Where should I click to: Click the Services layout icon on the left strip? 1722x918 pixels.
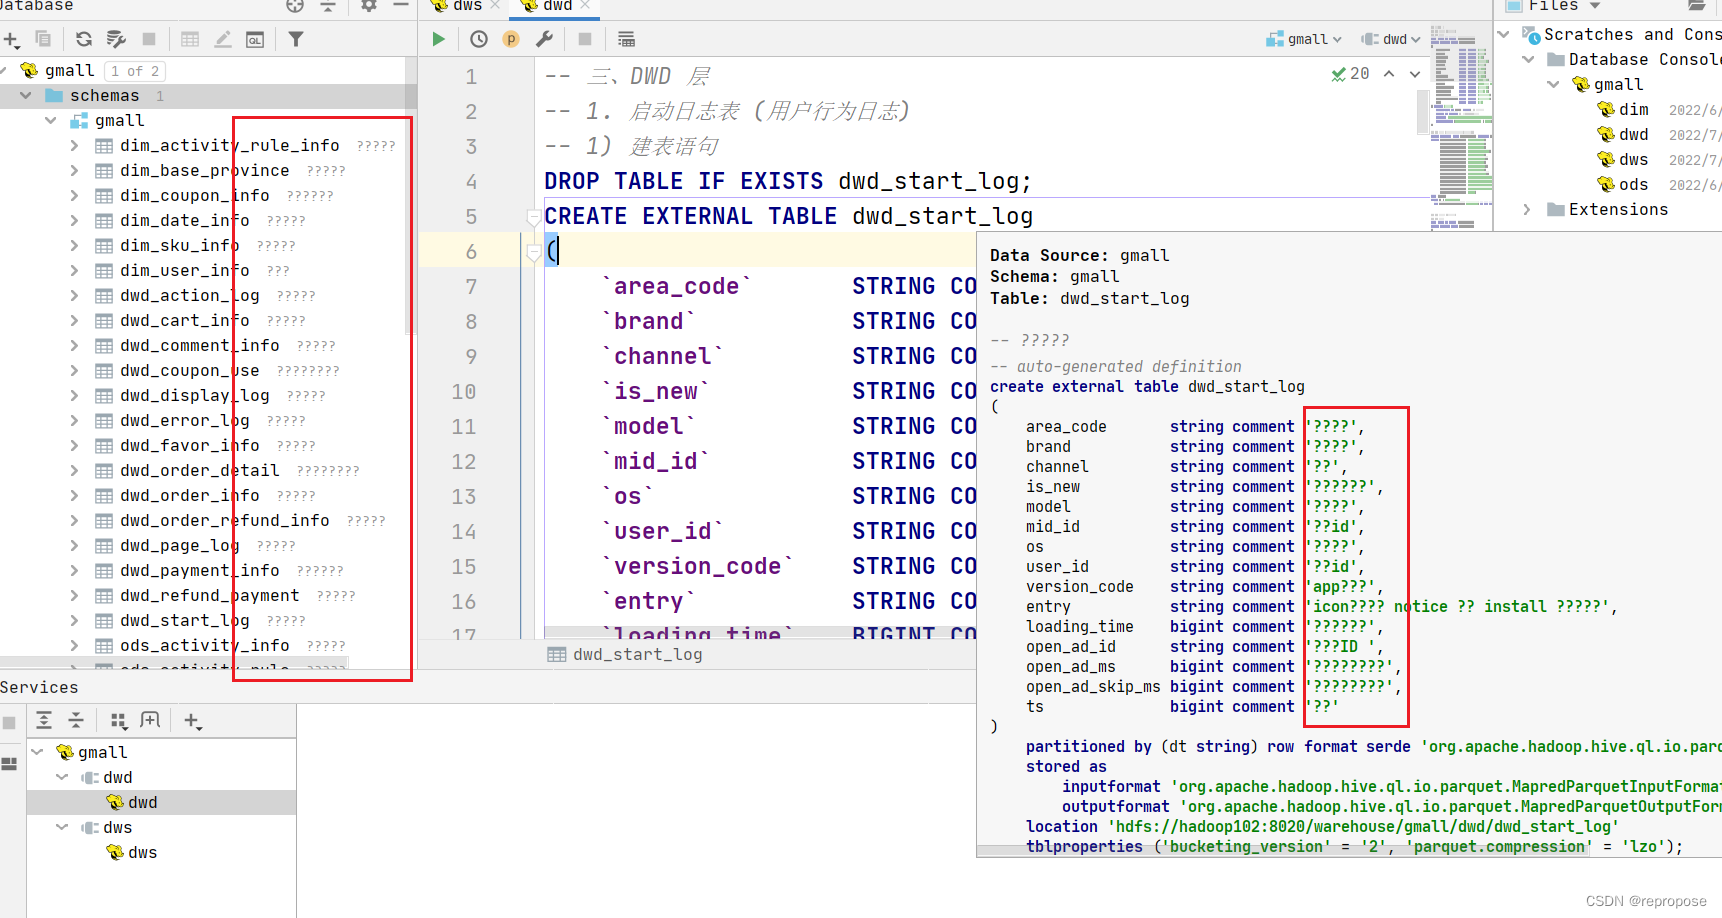(x=9, y=764)
